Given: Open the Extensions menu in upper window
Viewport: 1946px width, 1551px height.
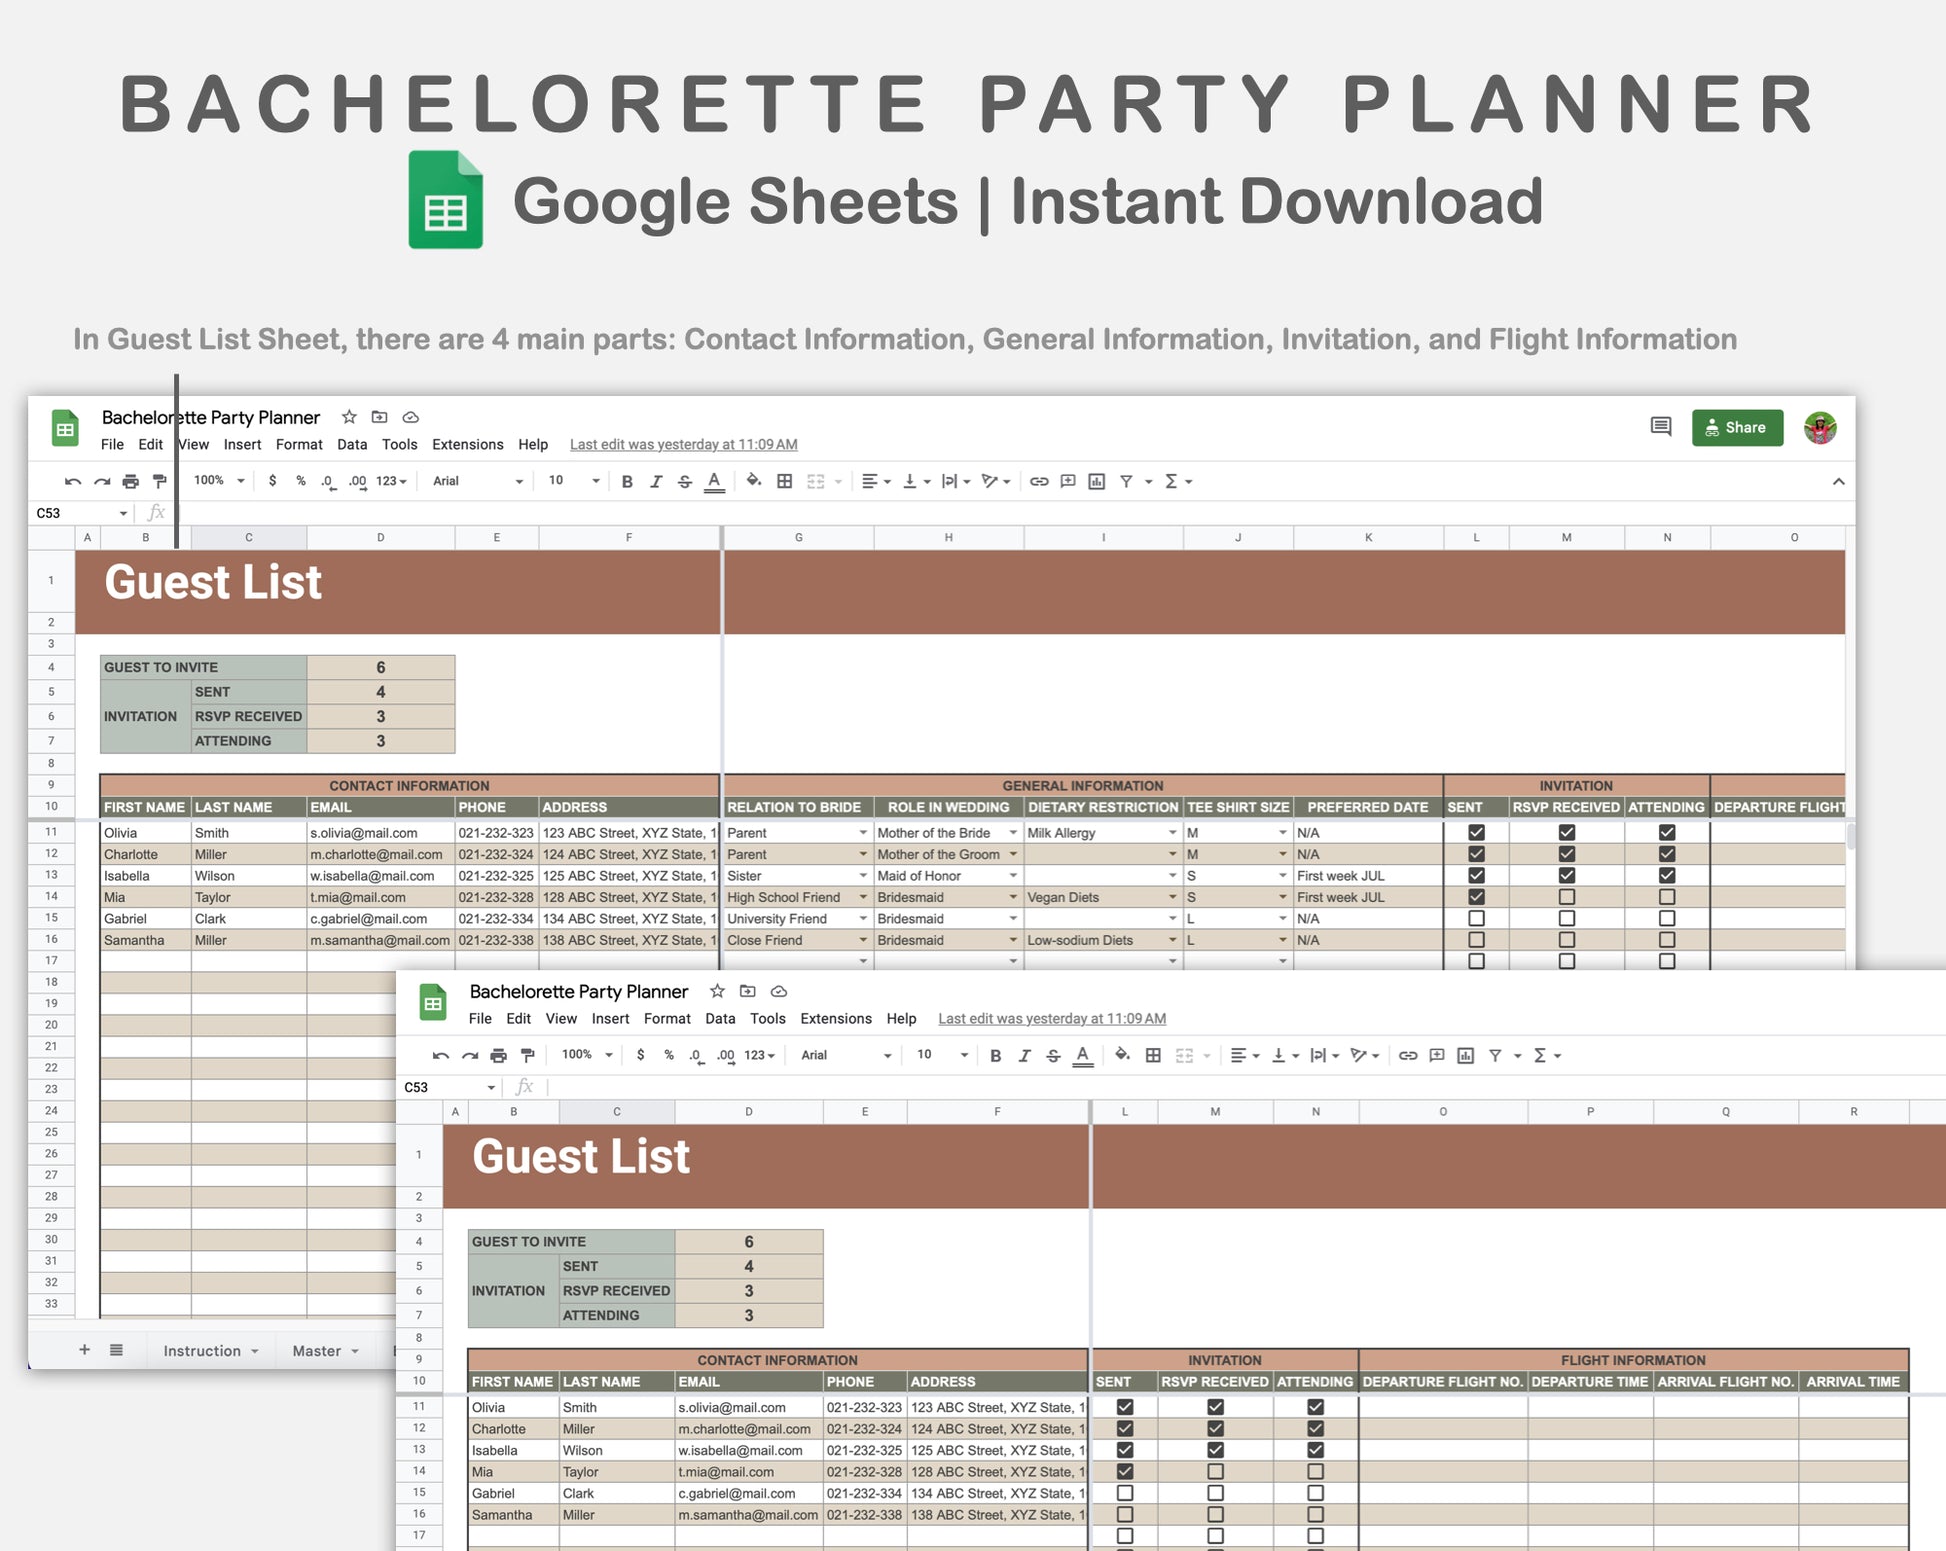Looking at the screenshot, I should (x=467, y=445).
